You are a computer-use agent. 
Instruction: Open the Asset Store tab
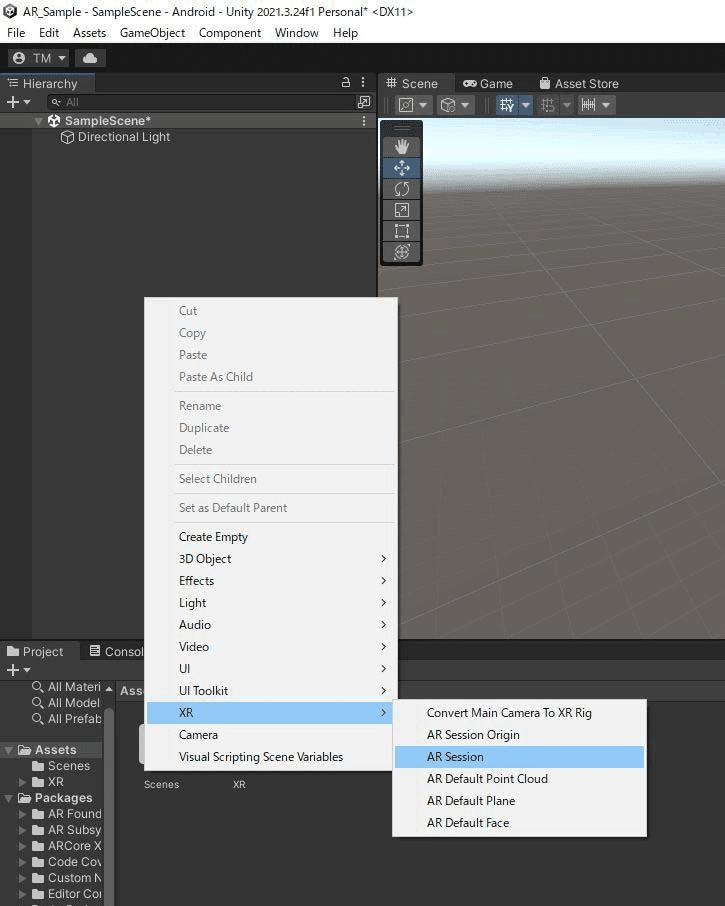tap(578, 83)
